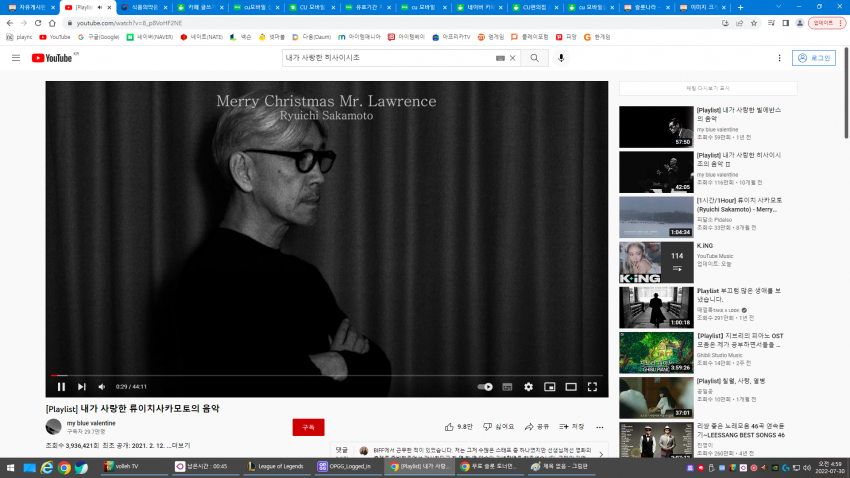Switch to OPGG_Logged_in taskbar window
Image resolution: width=850 pixels, height=478 pixels.
point(345,466)
